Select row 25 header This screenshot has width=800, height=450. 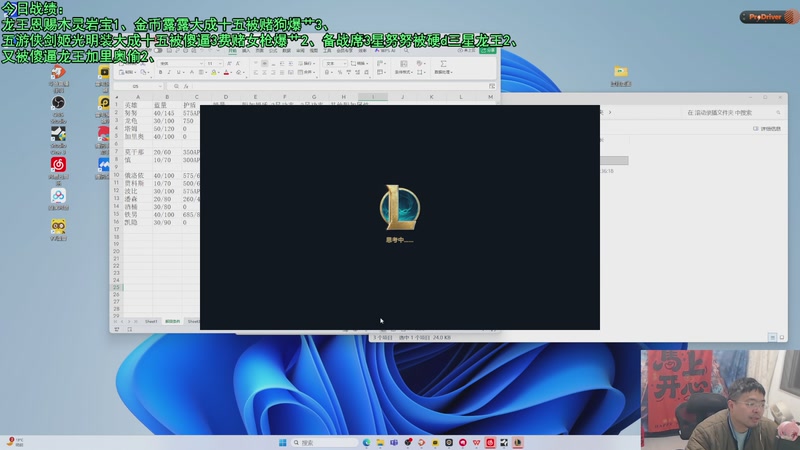[116, 287]
